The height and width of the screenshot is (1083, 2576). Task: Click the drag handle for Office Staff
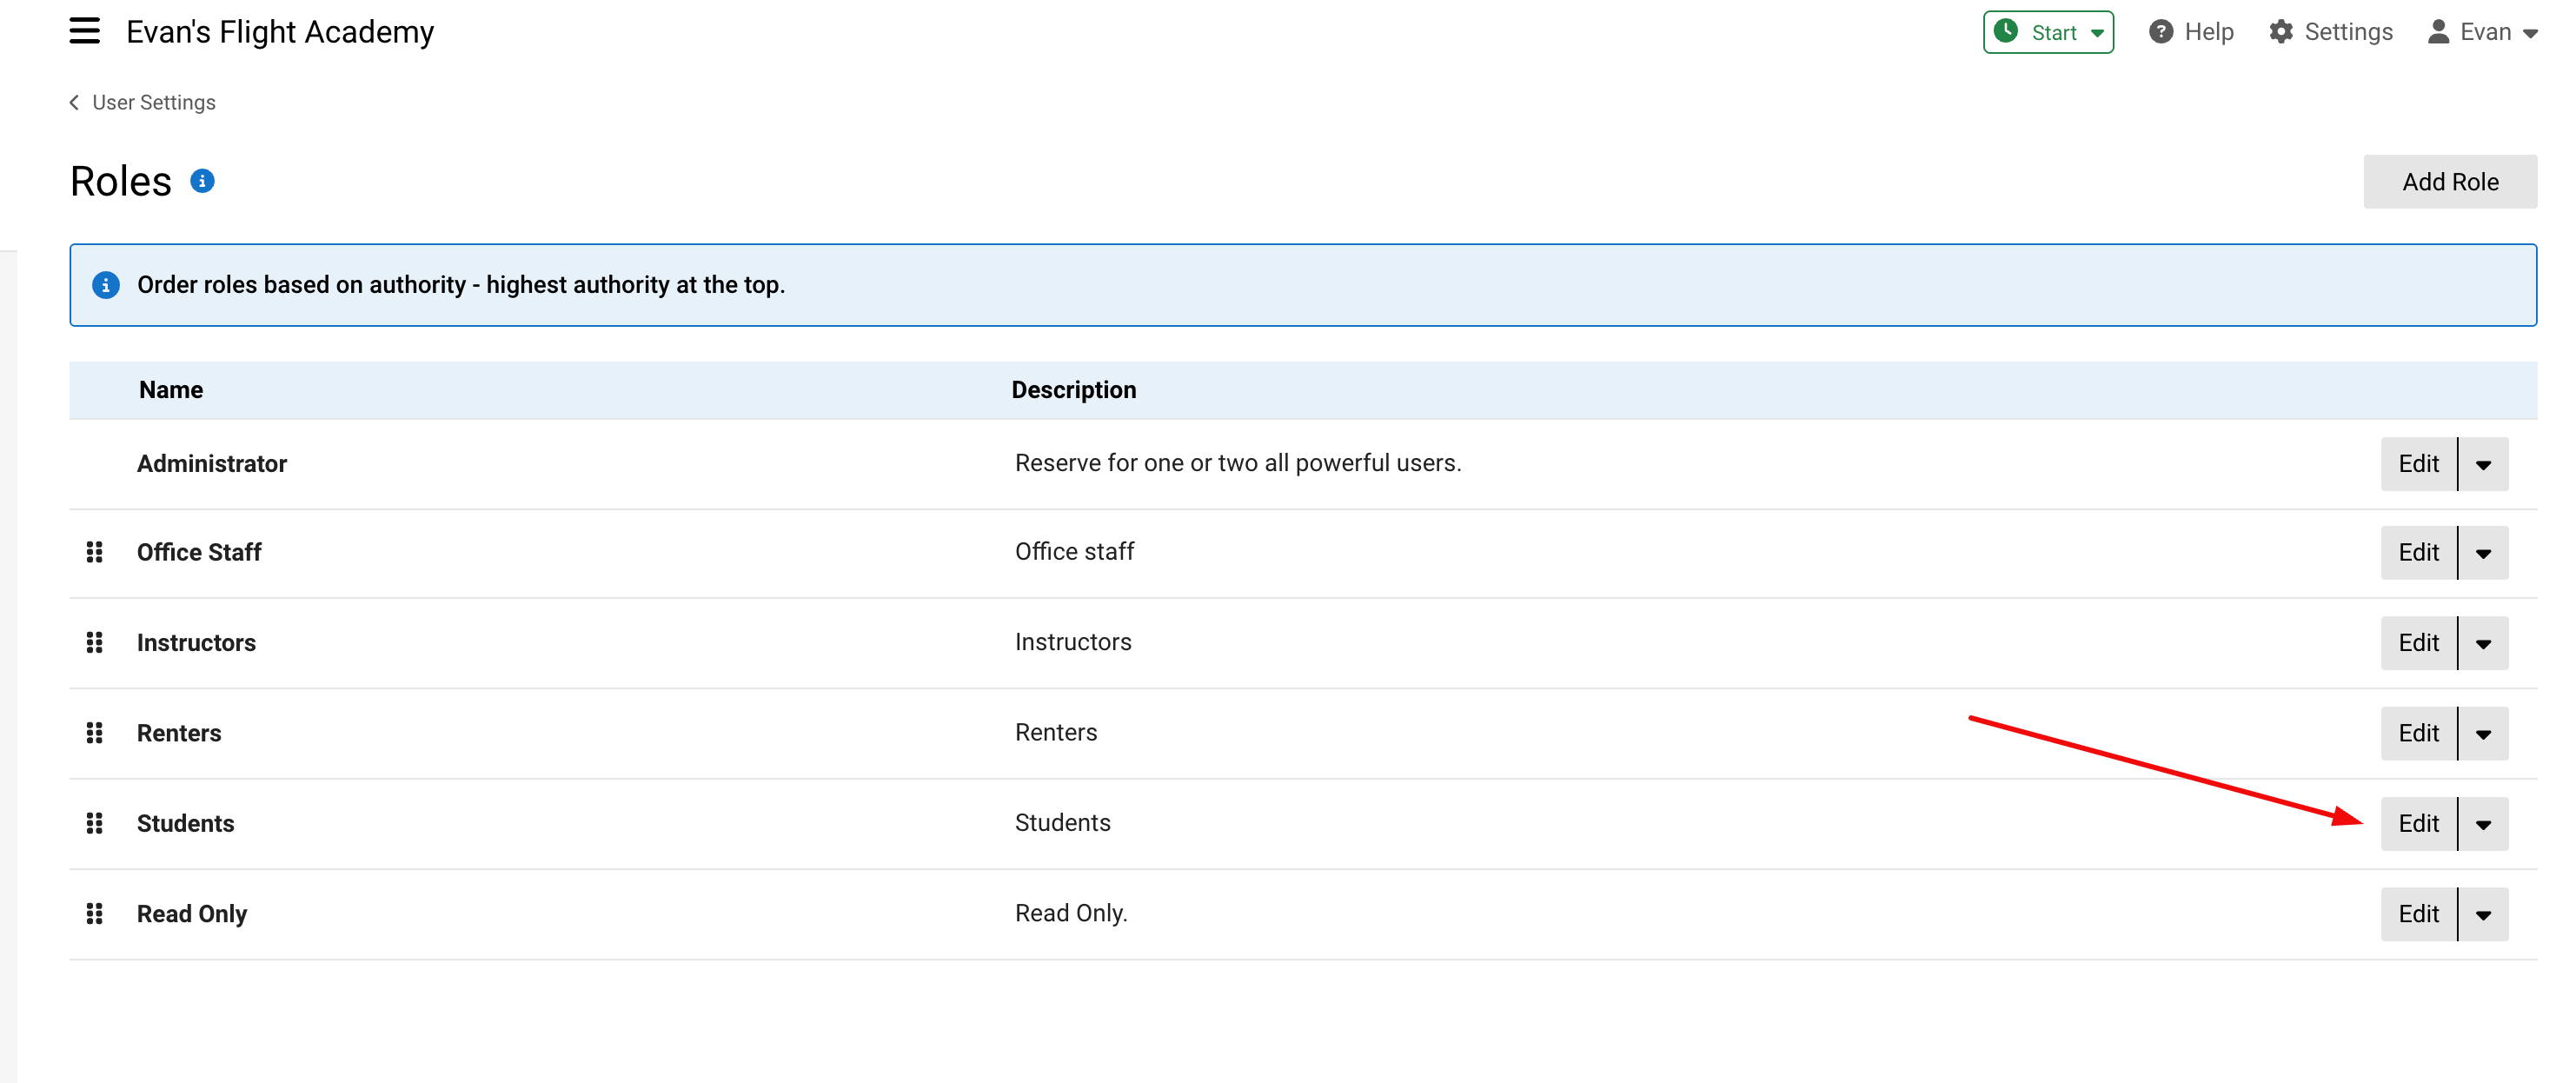95,552
